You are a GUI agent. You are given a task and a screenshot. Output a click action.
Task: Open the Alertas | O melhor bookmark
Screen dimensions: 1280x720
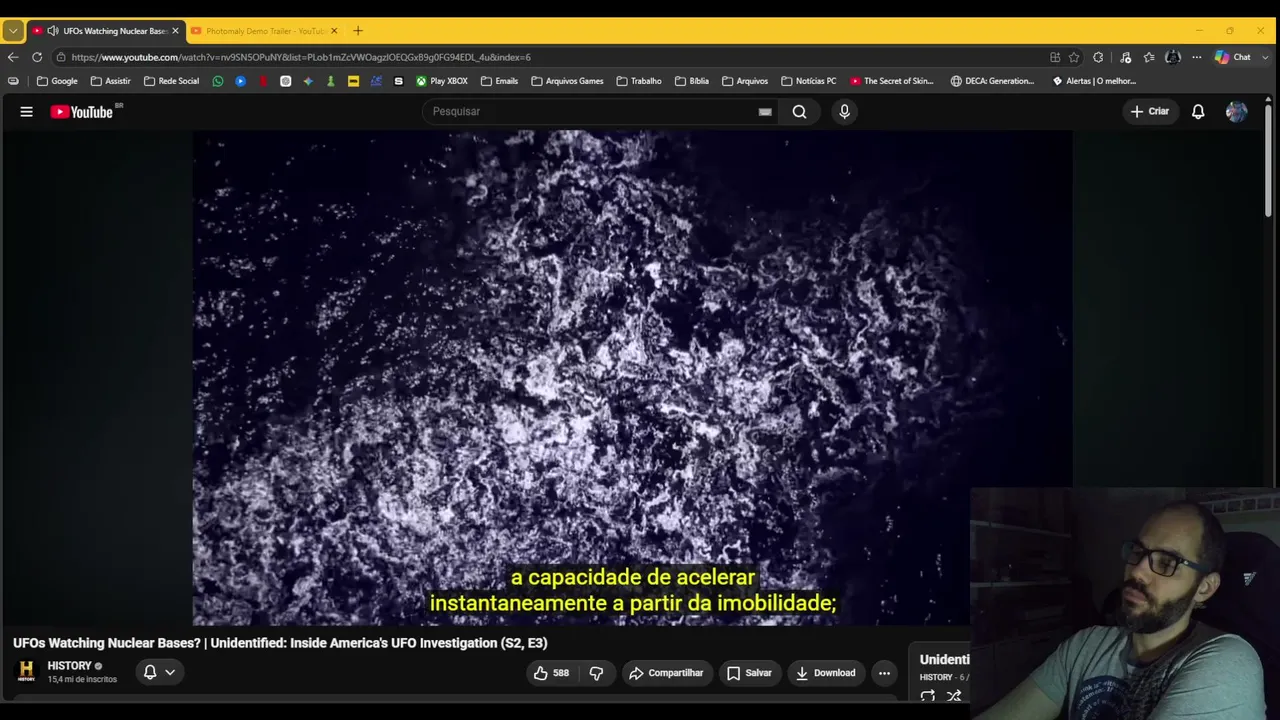pyautogui.click(x=1095, y=81)
